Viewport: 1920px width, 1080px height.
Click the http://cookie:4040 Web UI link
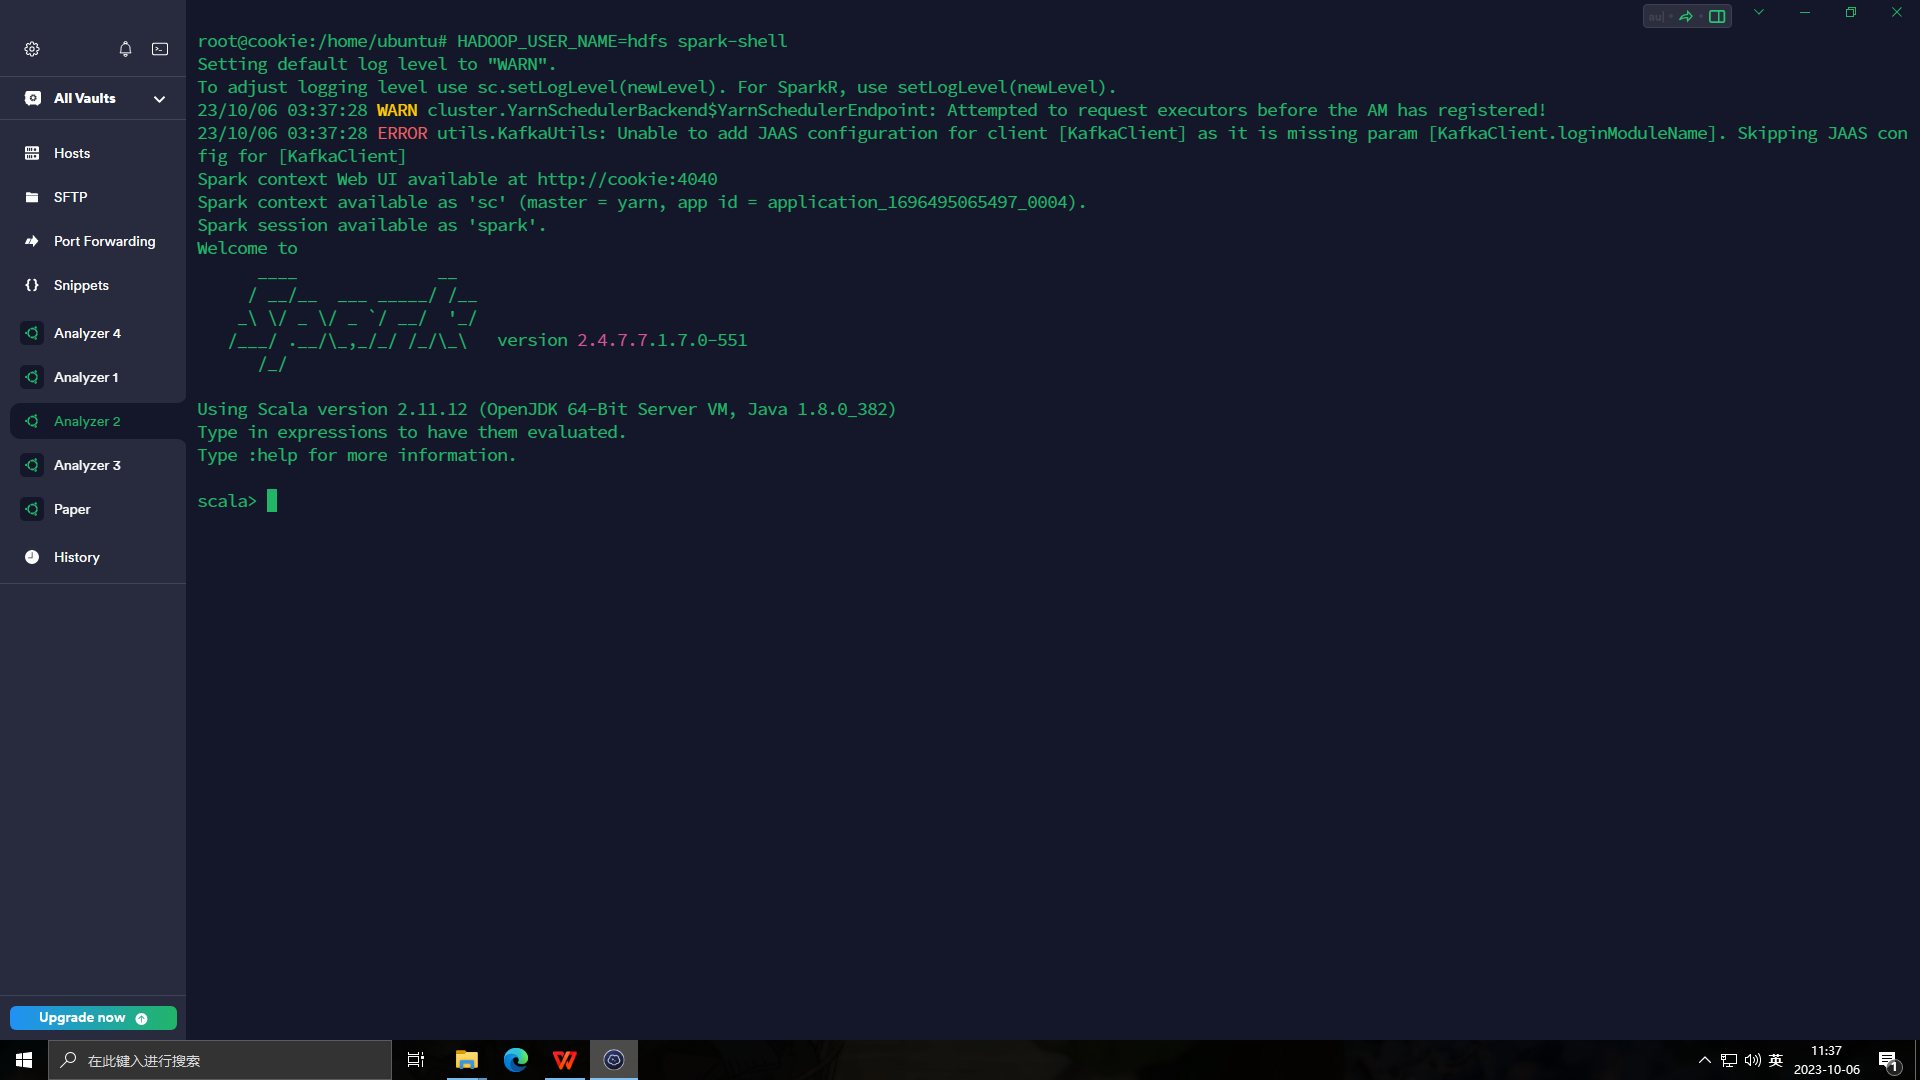[x=627, y=179]
